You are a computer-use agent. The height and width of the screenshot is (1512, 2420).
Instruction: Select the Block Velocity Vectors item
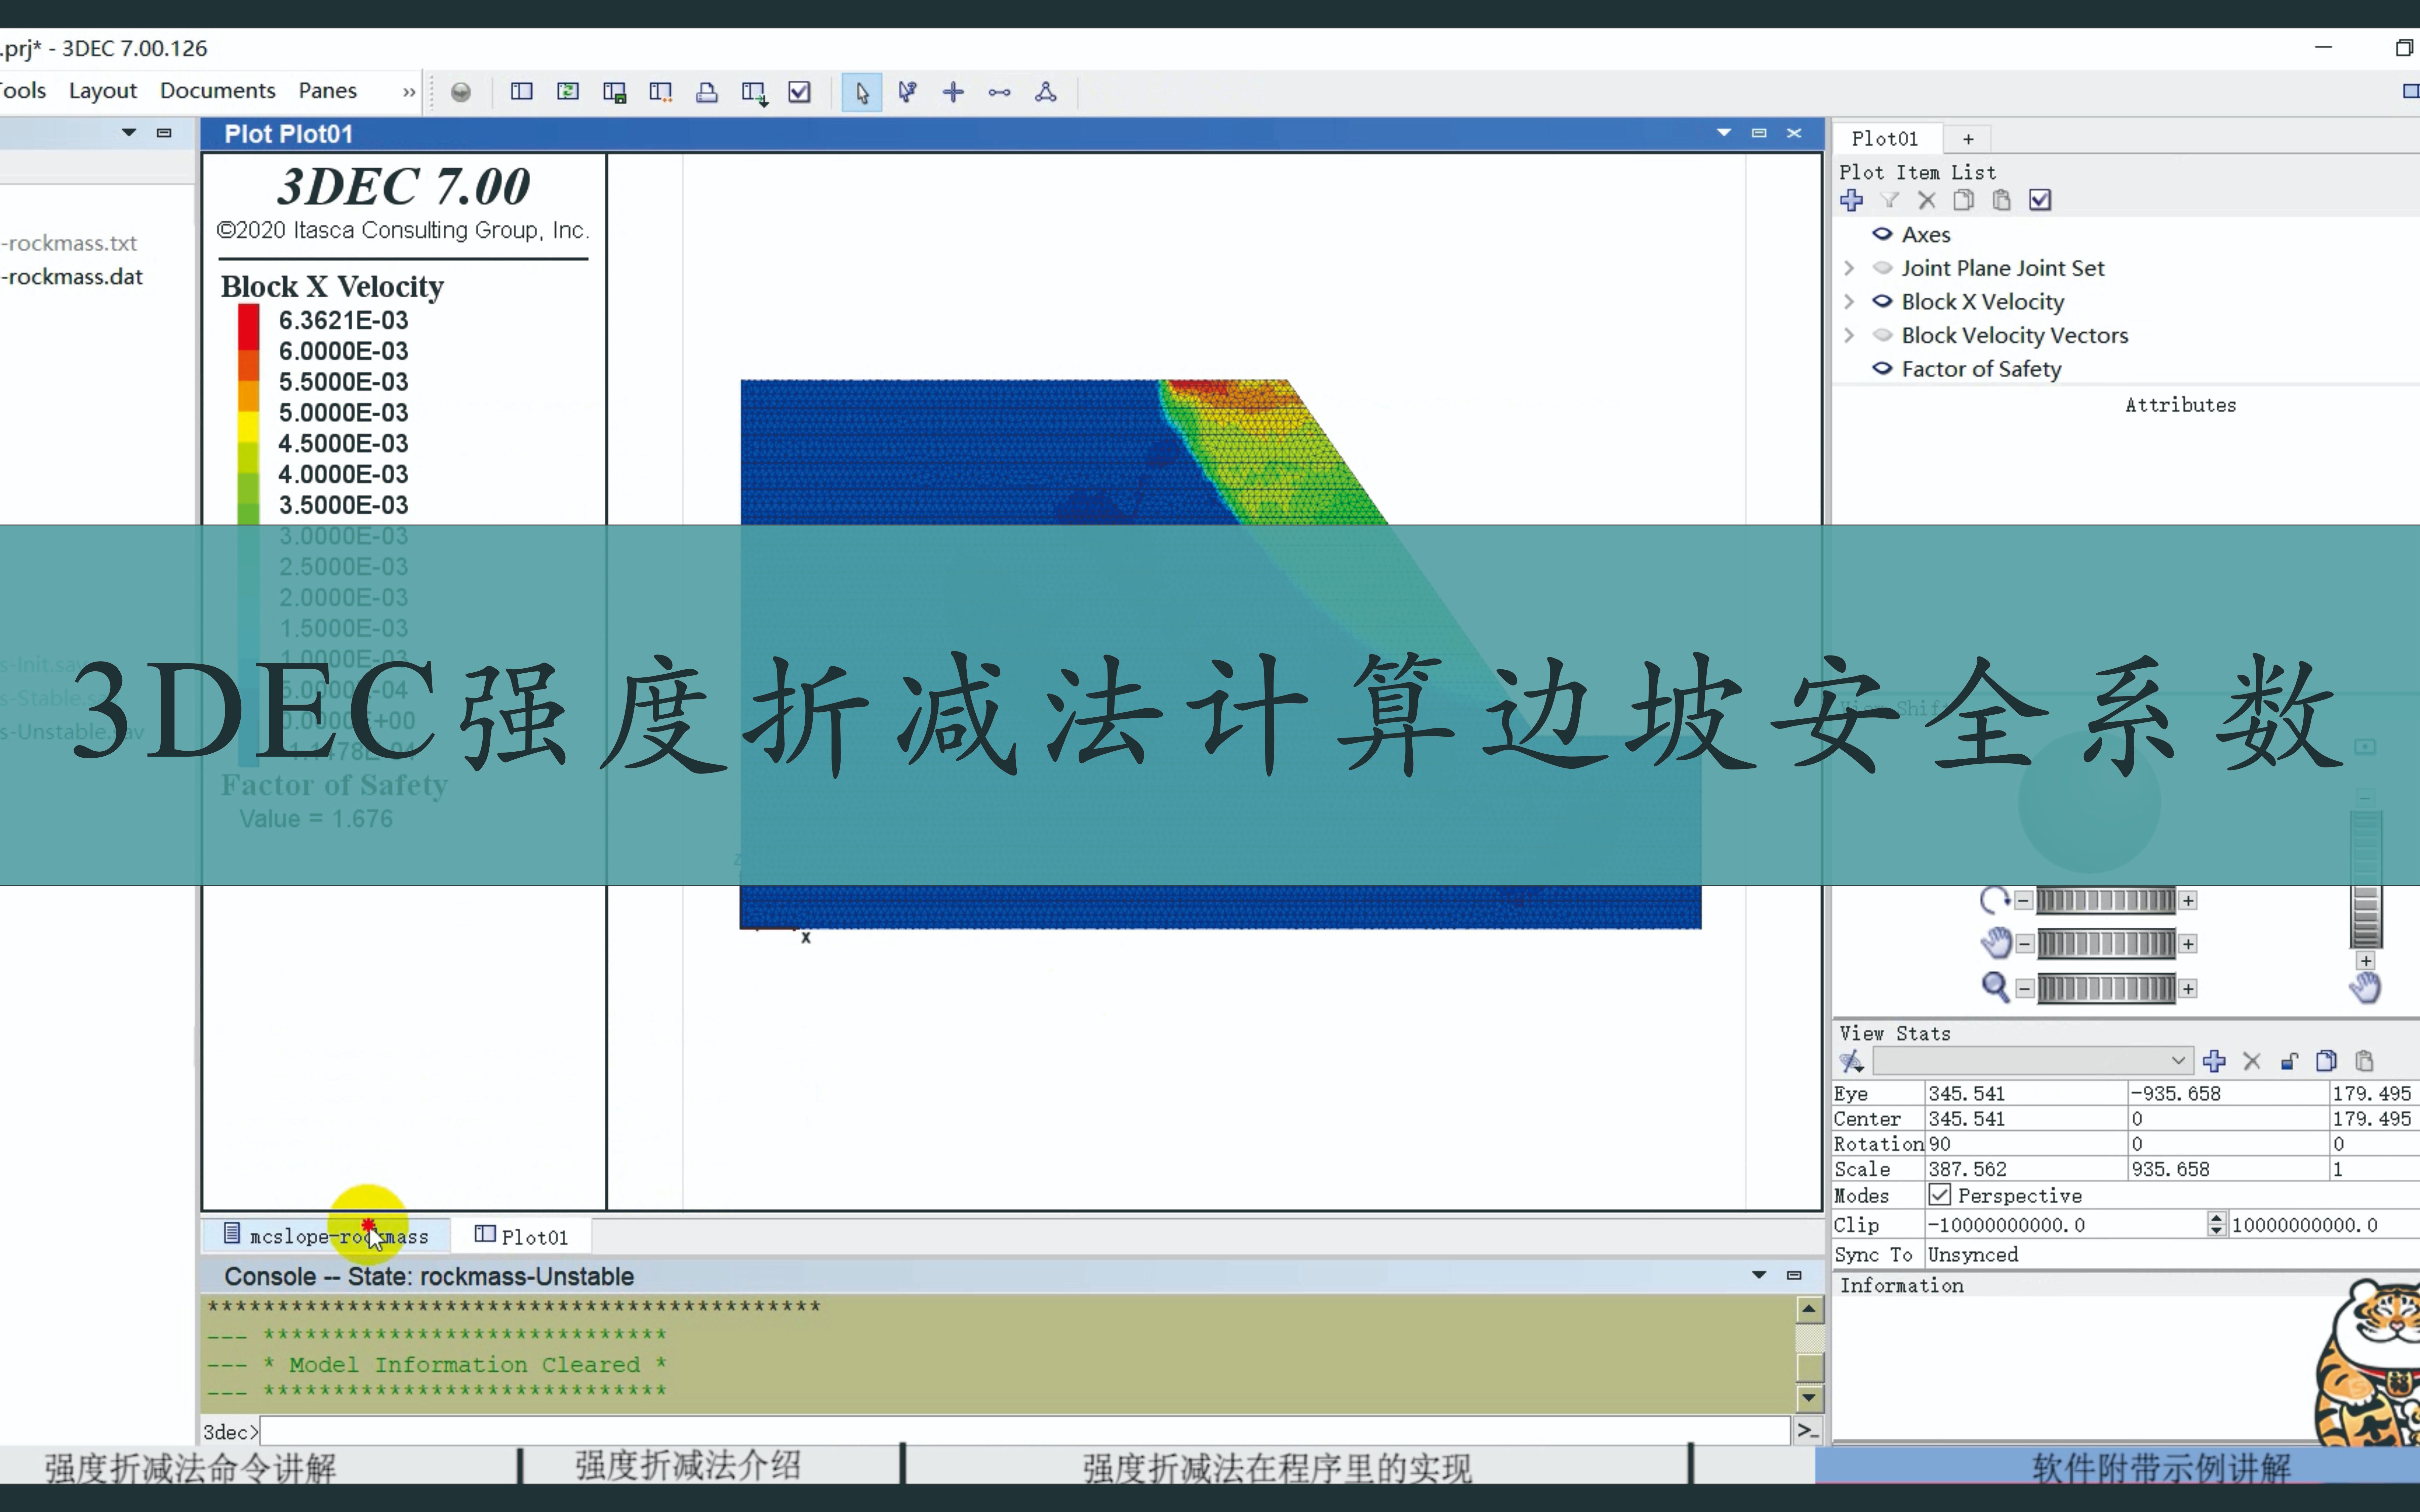click(2016, 334)
